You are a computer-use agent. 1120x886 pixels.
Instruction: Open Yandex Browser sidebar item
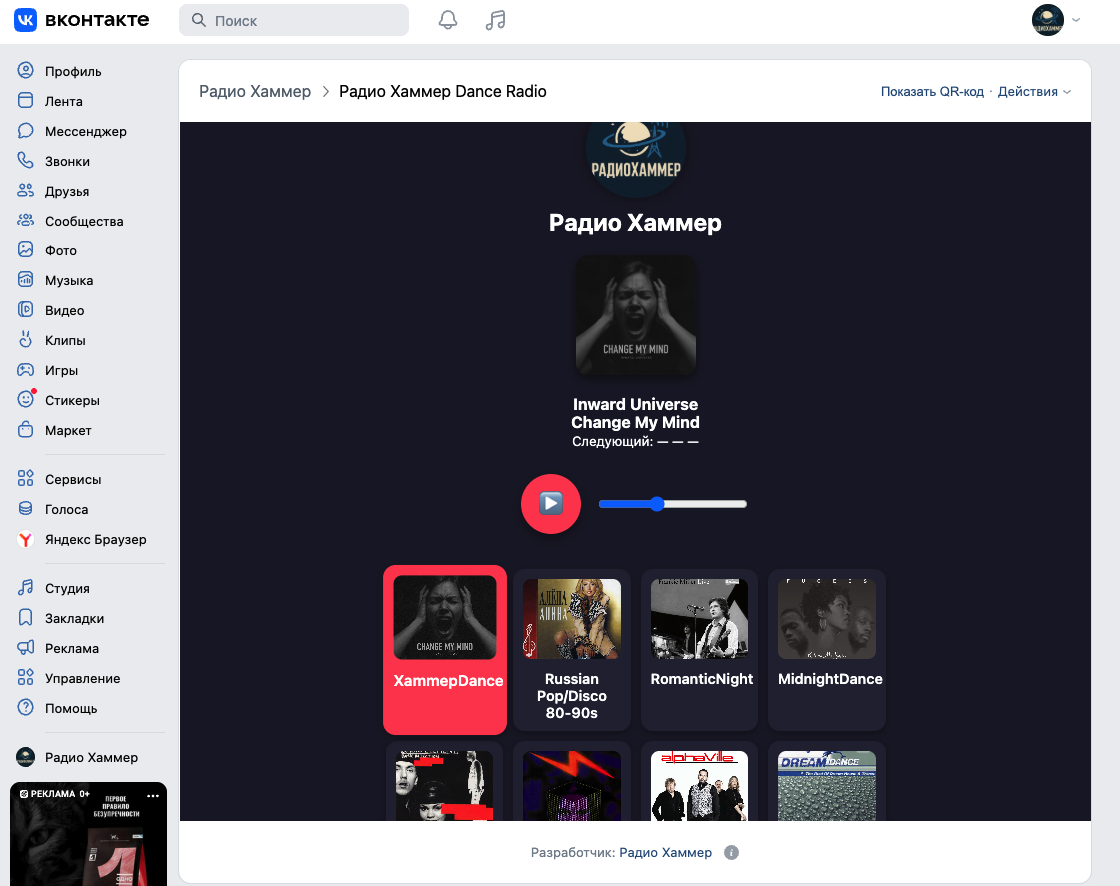tap(95, 539)
